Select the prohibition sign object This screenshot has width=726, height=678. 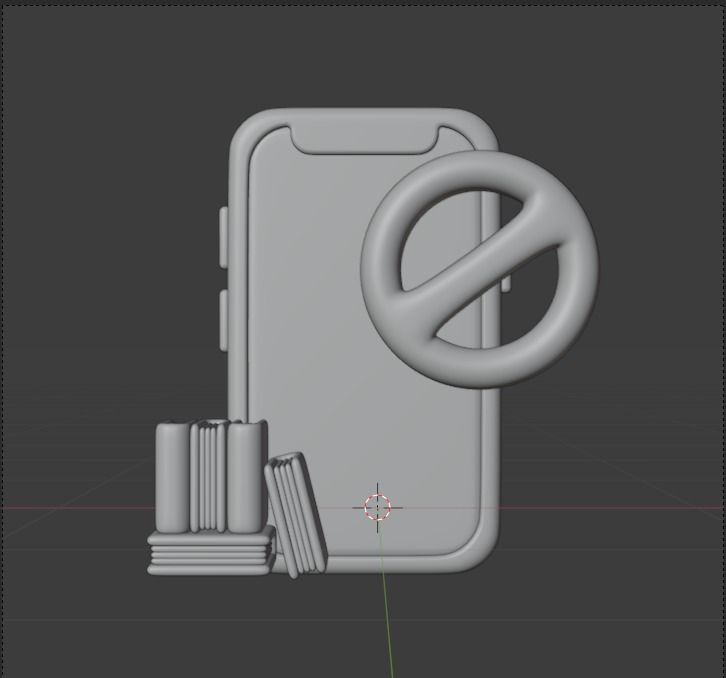[480, 269]
